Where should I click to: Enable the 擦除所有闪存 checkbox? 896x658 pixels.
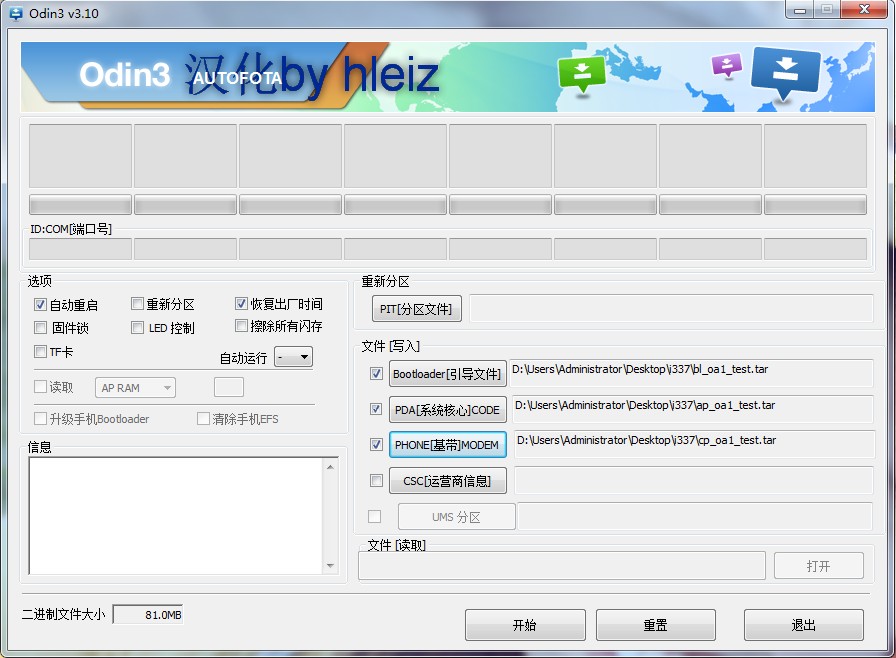(241, 326)
